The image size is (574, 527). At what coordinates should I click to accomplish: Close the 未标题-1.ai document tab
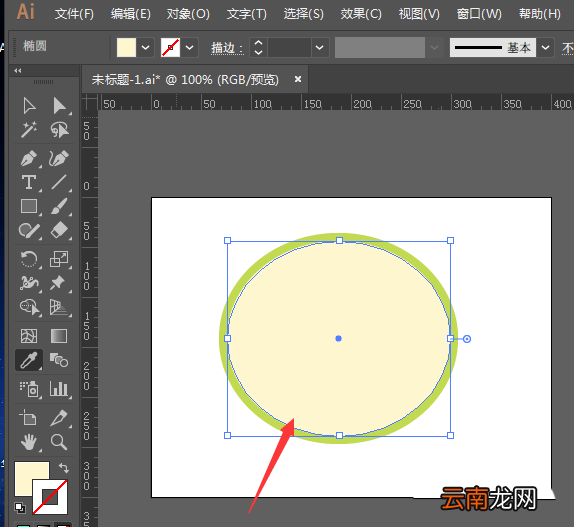[298, 79]
